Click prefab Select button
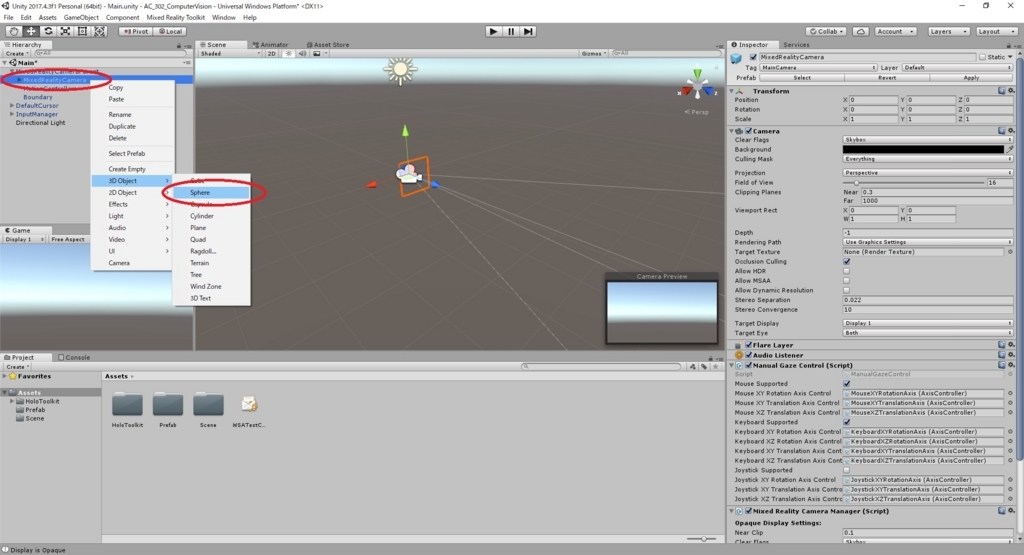The height and width of the screenshot is (555, 1024). pyautogui.click(x=802, y=78)
